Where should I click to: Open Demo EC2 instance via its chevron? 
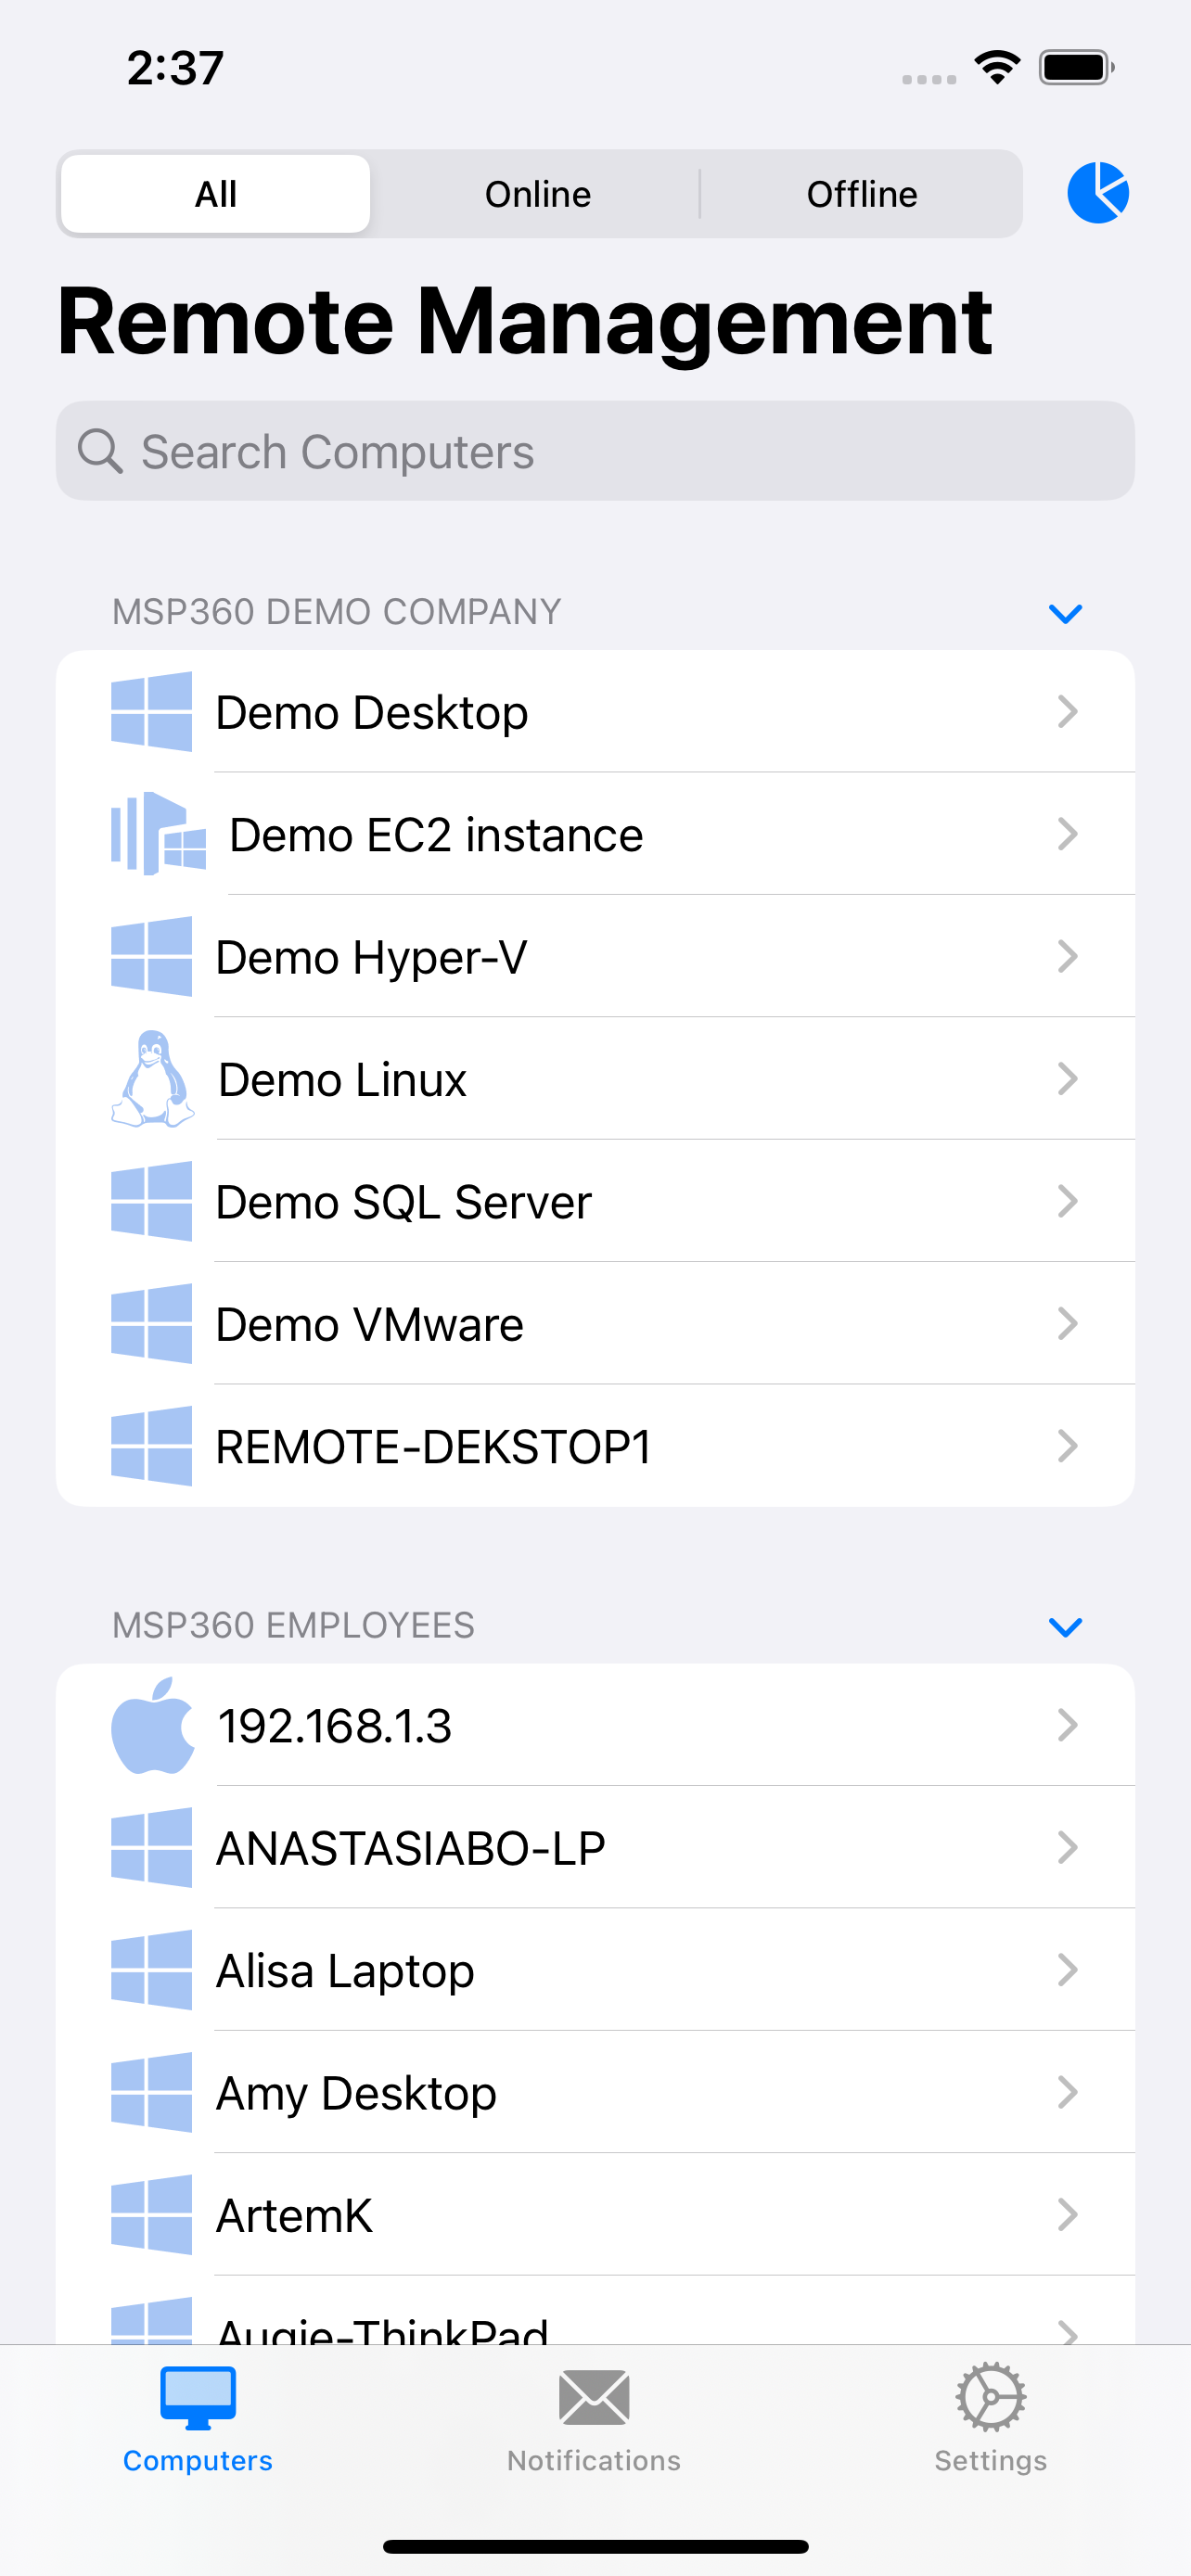point(1067,833)
